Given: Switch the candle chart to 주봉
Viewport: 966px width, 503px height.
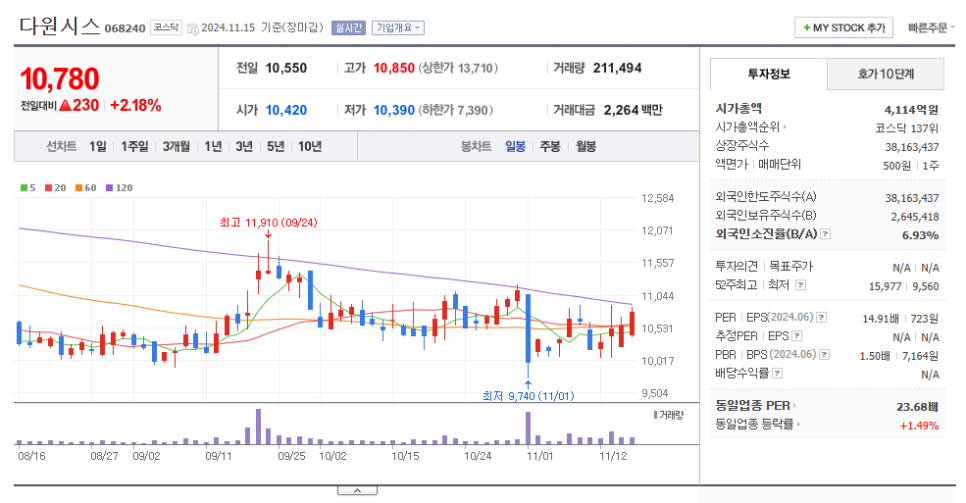Looking at the screenshot, I should 550,146.
